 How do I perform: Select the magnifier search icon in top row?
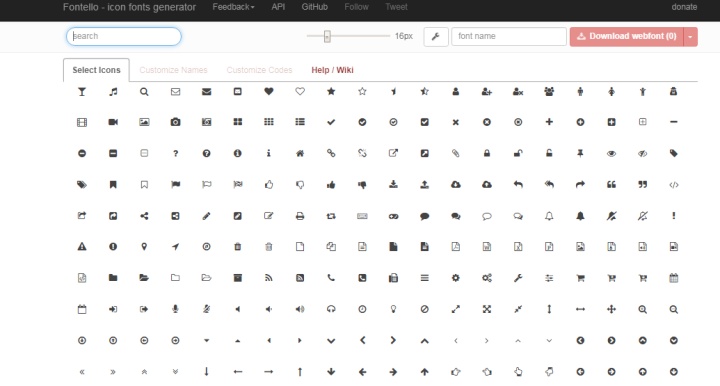click(144, 92)
